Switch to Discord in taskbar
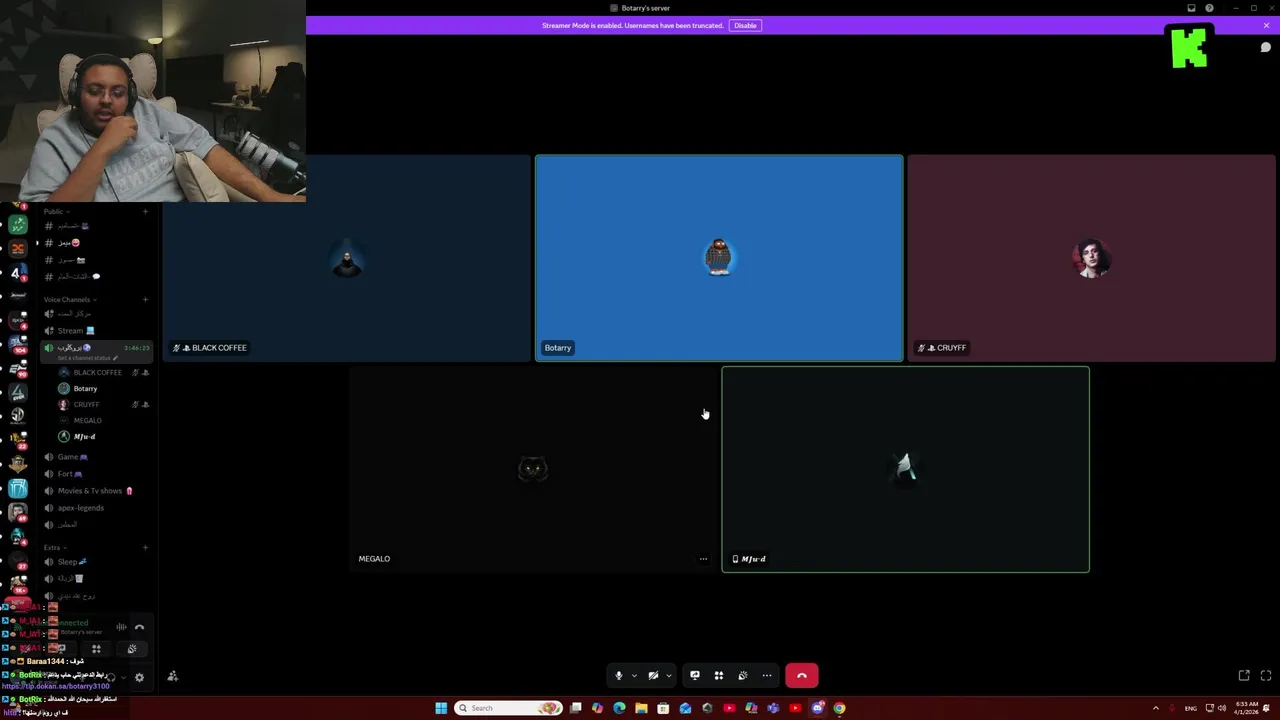 point(817,708)
